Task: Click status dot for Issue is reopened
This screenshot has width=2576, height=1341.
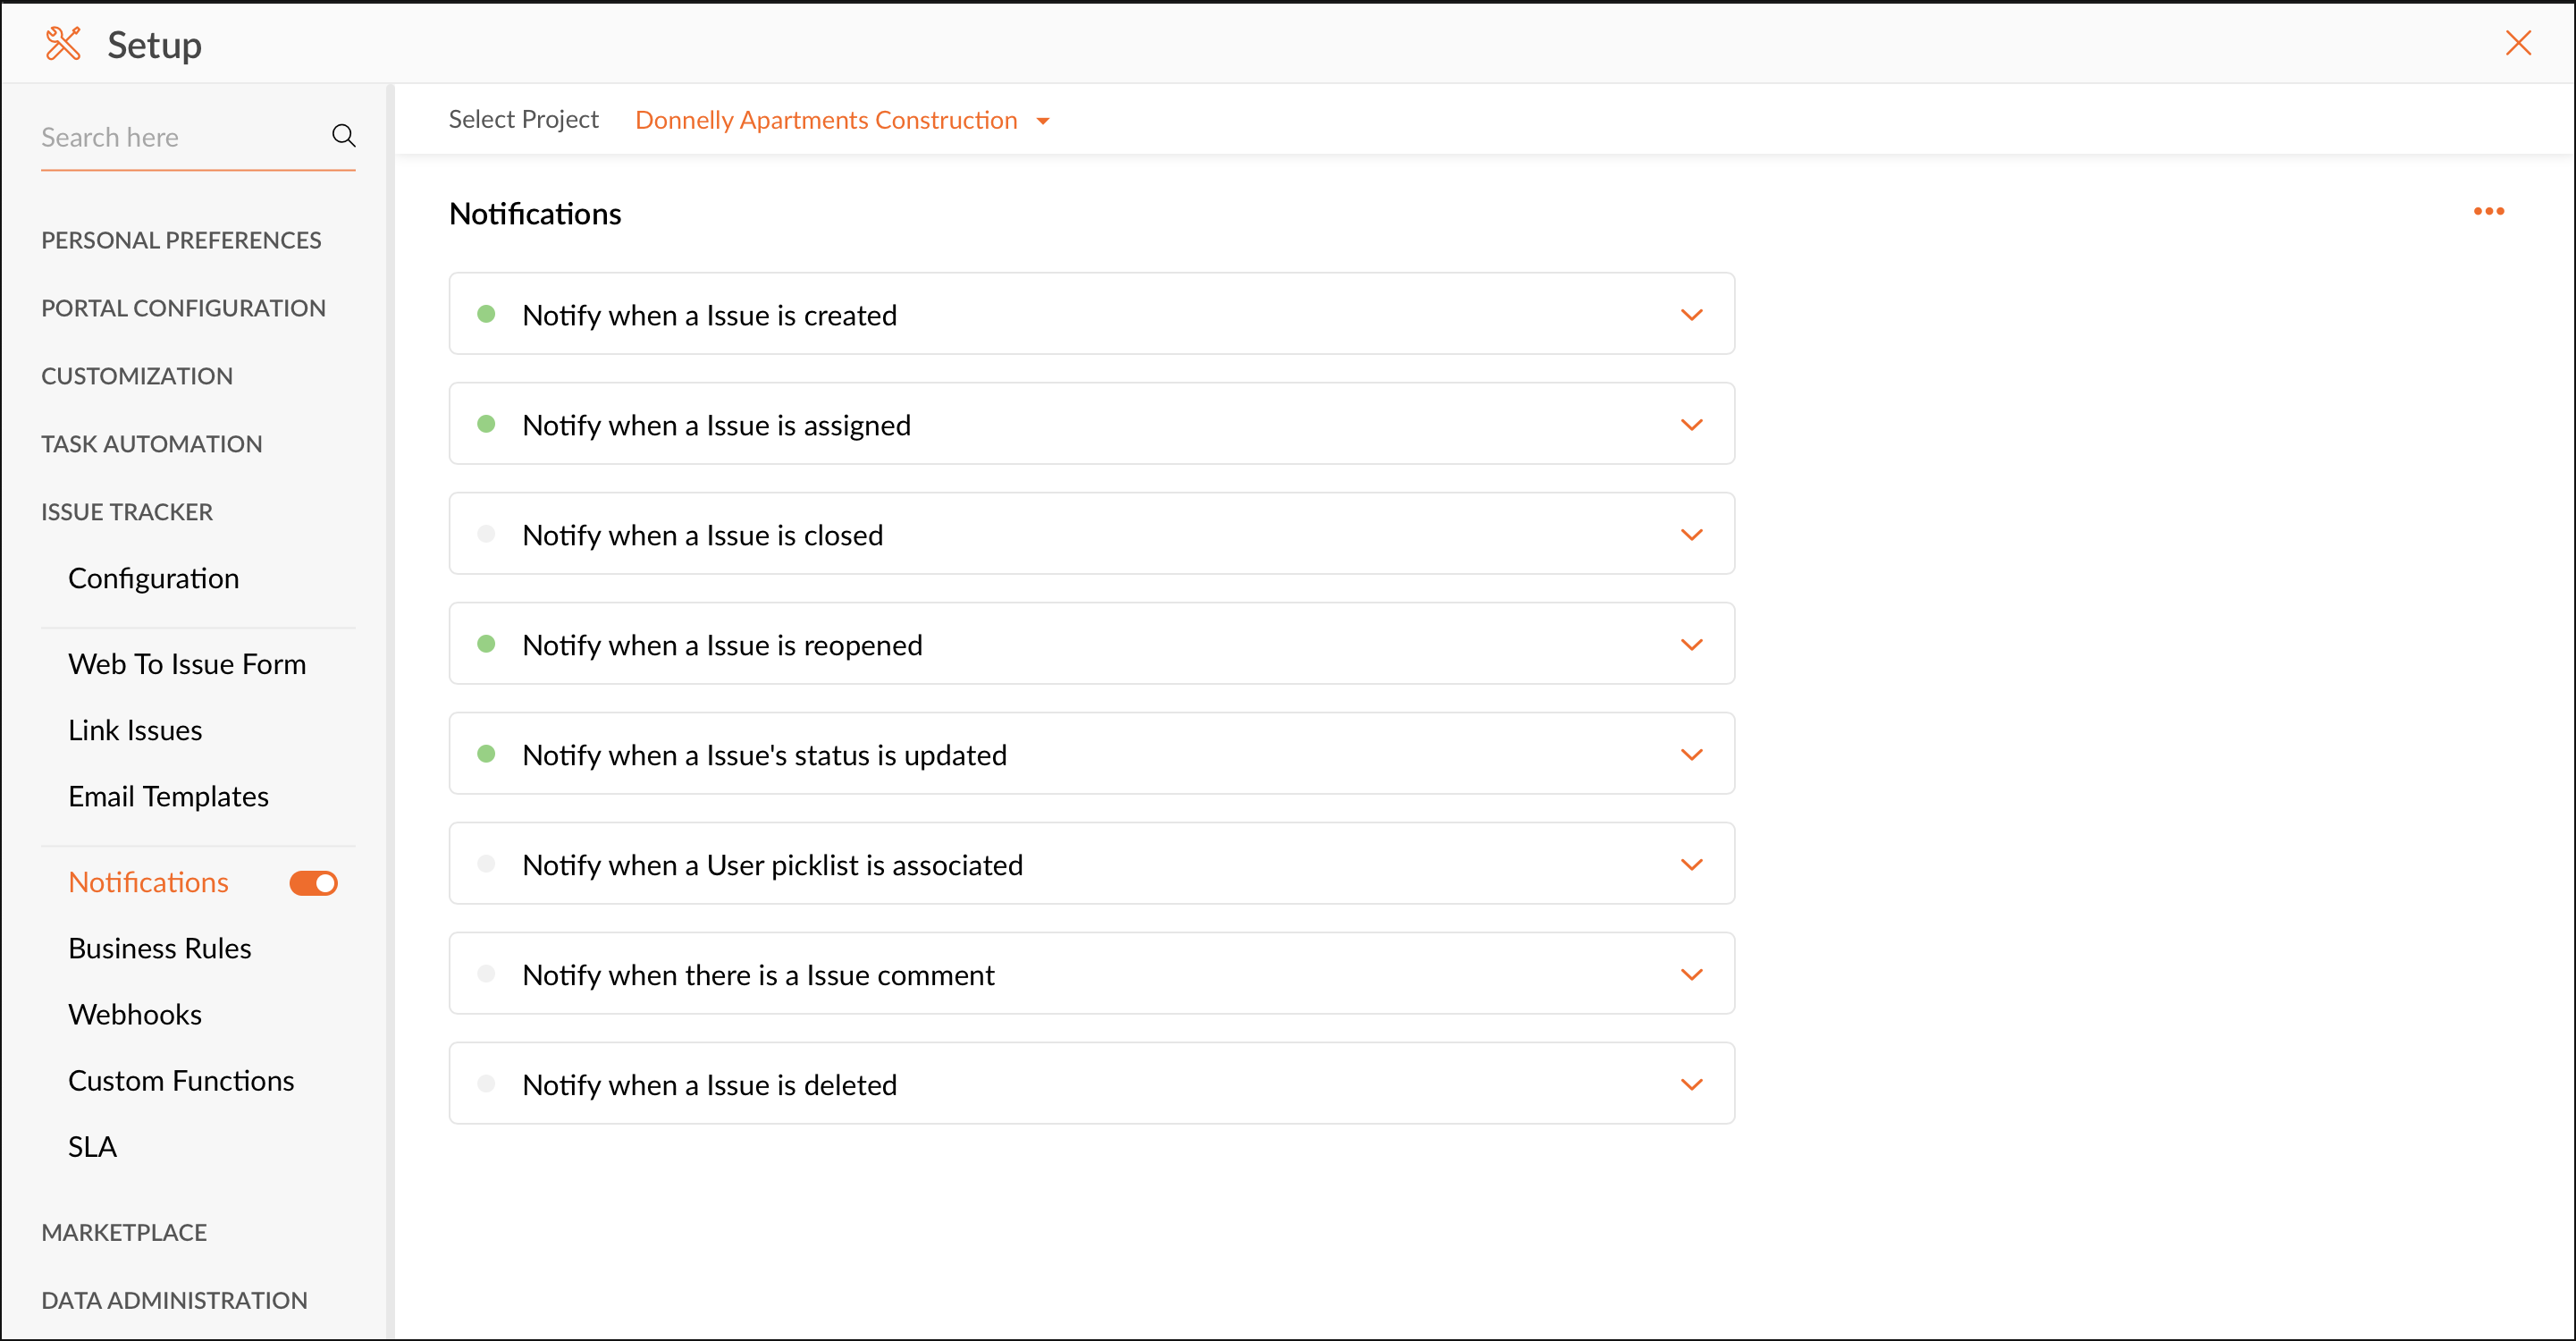Action: pos(486,644)
